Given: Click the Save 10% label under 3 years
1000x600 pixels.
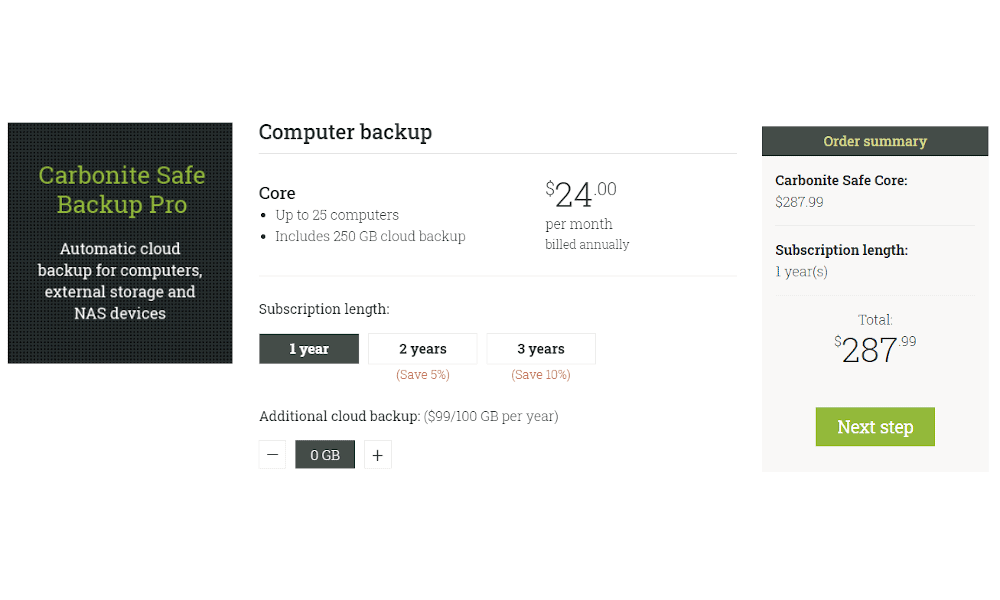Looking at the screenshot, I should [x=540, y=374].
